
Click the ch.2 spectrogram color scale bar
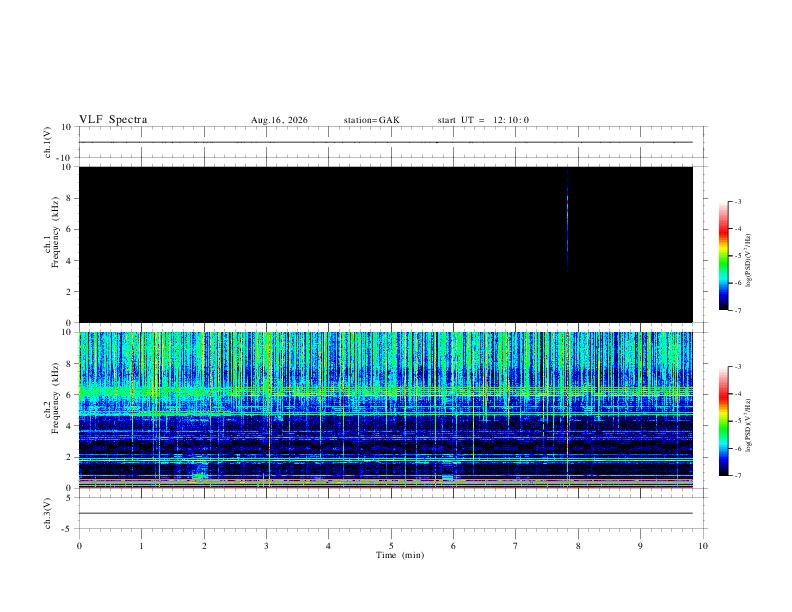(724, 421)
